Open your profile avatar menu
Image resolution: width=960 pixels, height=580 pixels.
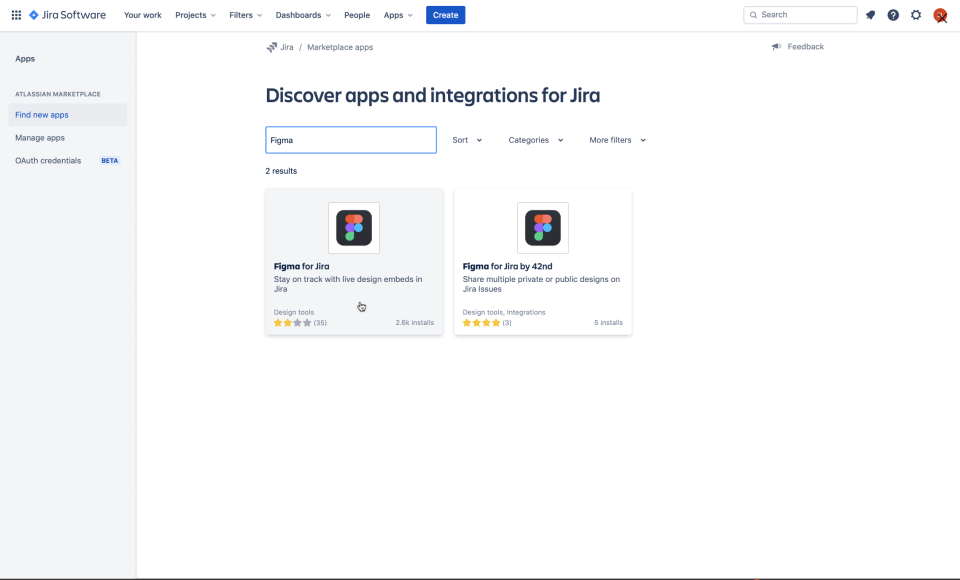tap(939, 14)
